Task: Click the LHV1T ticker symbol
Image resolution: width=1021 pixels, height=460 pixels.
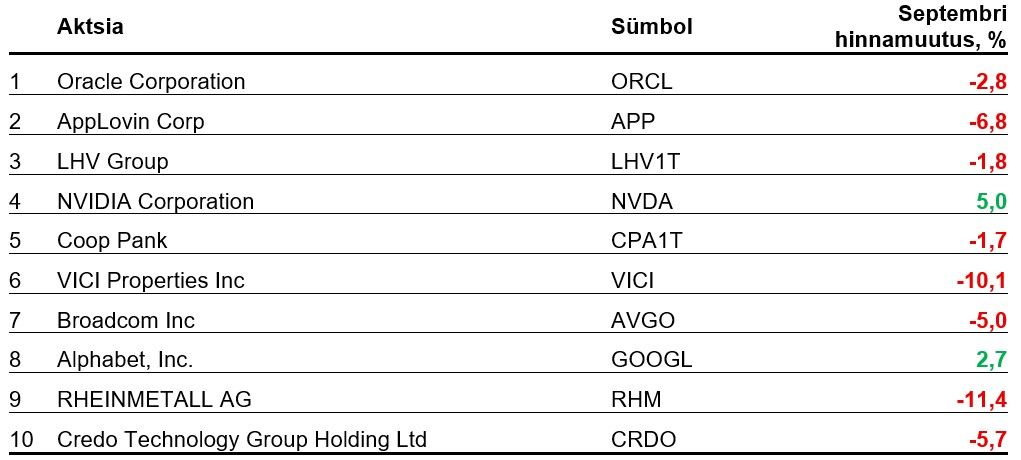Action: (645, 161)
